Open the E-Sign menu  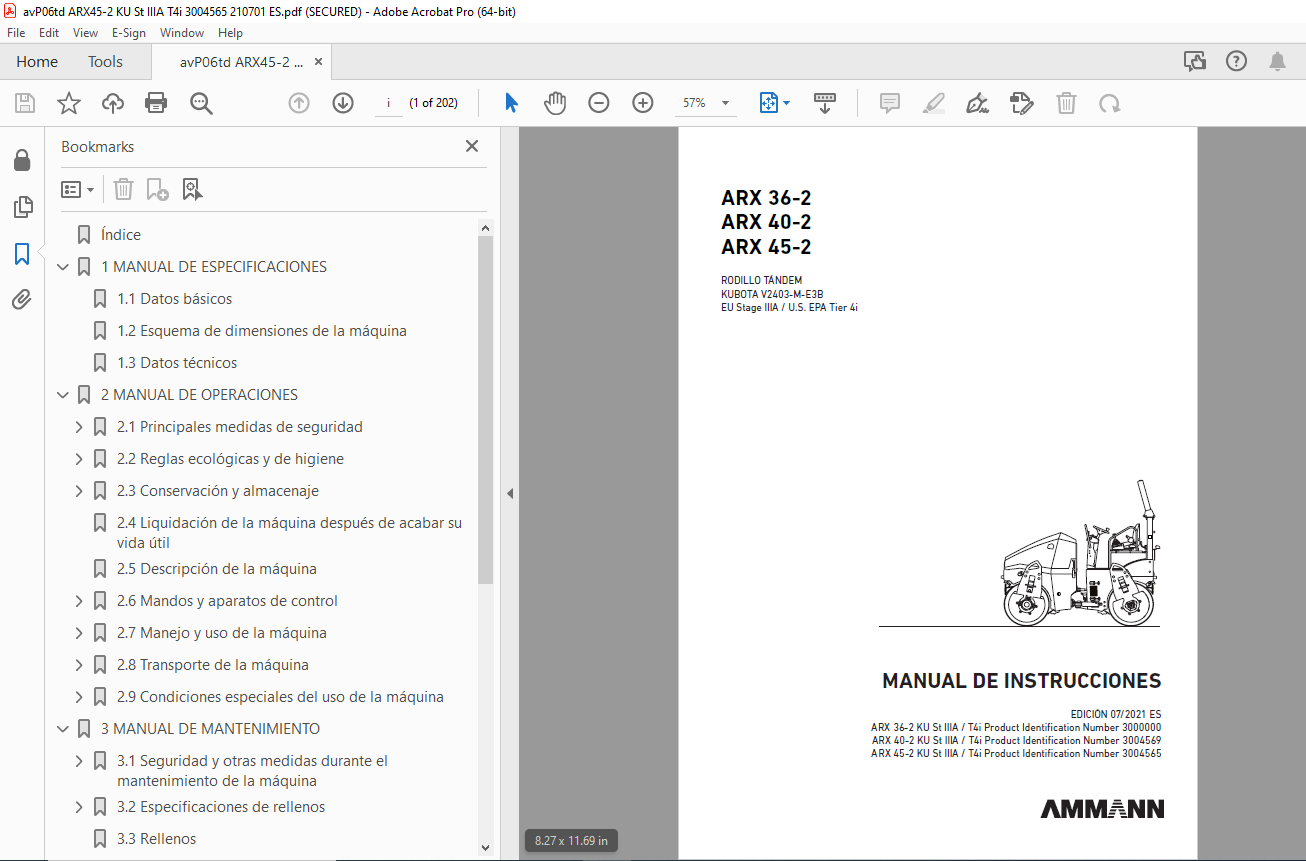point(129,33)
